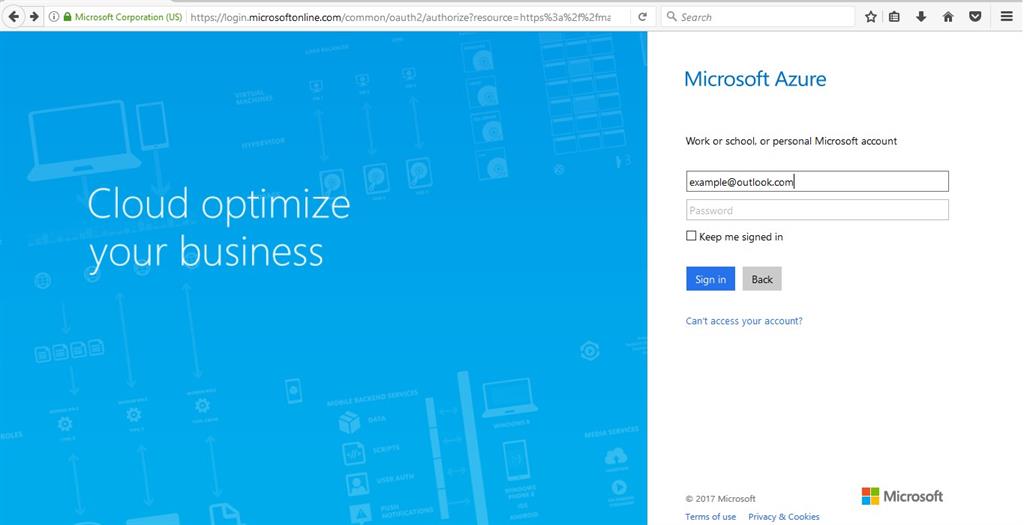Click the browser Search box
This screenshot has height=525, width=1024.
click(758, 17)
